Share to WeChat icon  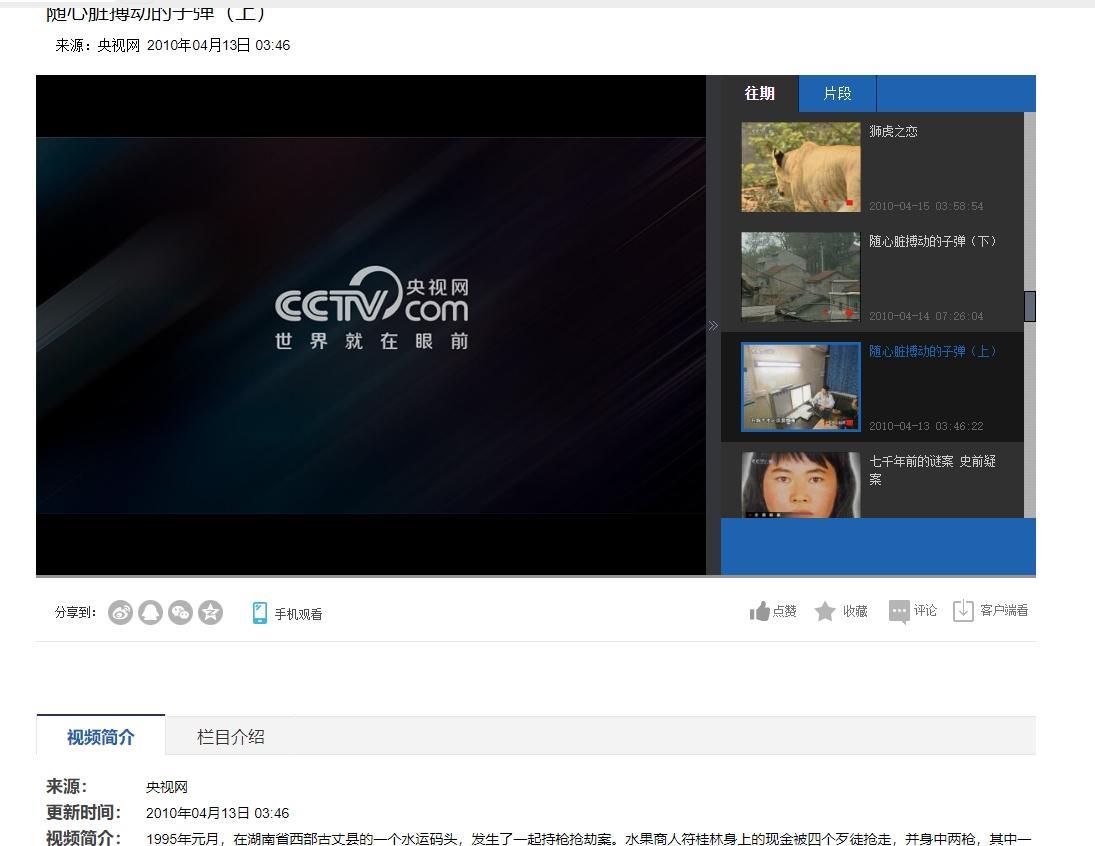(180, 613)
